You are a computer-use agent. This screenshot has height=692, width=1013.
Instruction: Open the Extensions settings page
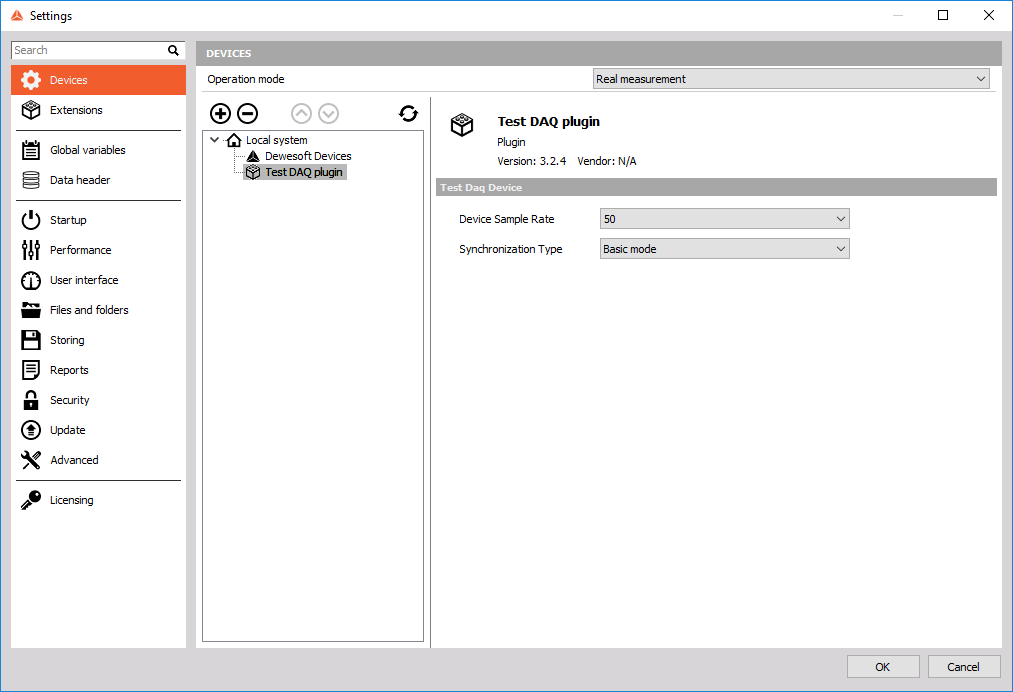(98, 110)
